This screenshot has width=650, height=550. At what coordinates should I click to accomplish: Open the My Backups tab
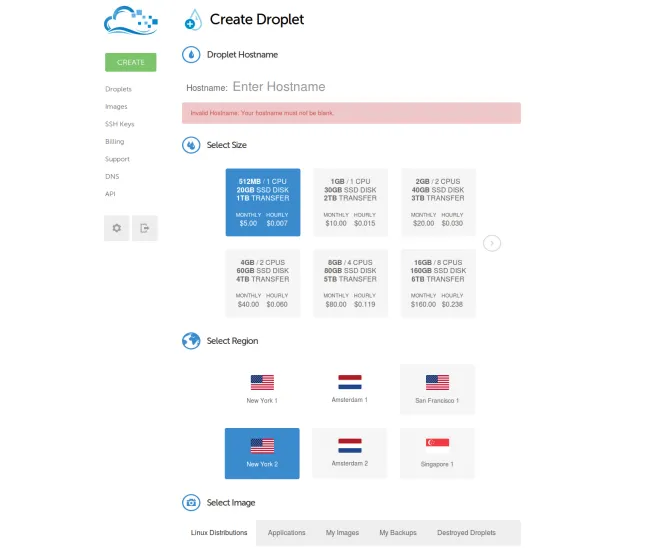click(x=398, y=533)
